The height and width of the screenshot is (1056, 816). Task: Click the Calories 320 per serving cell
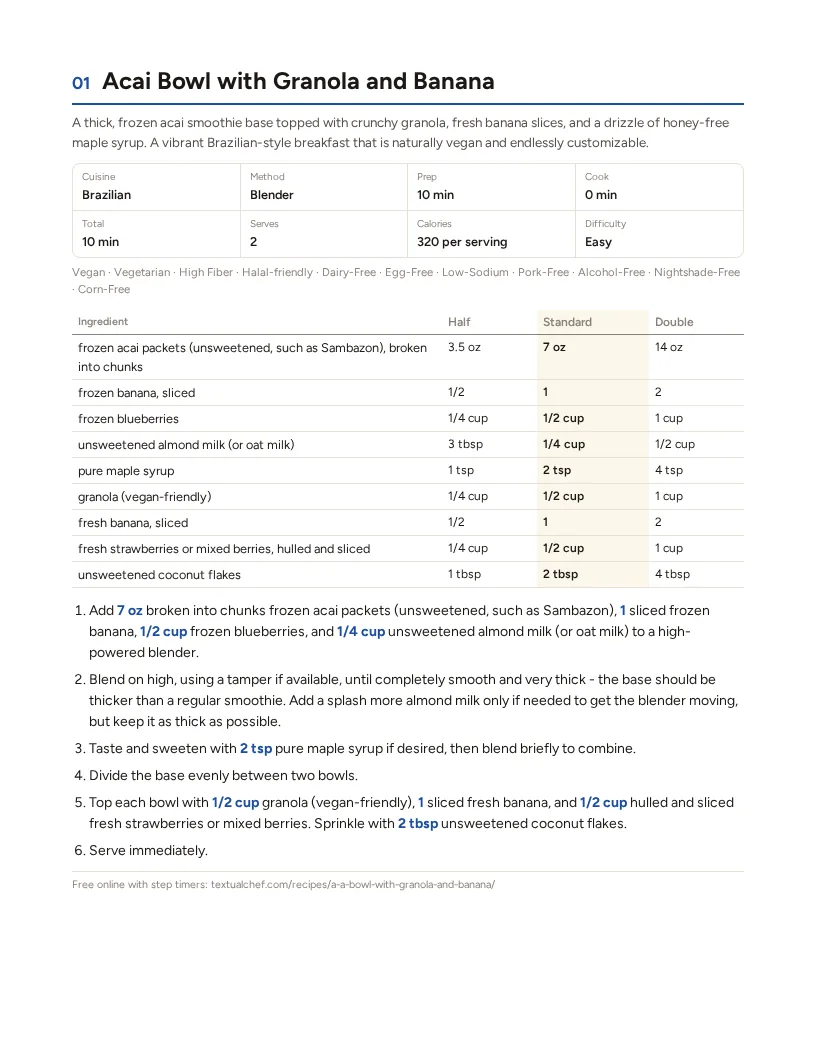[491, 234]
